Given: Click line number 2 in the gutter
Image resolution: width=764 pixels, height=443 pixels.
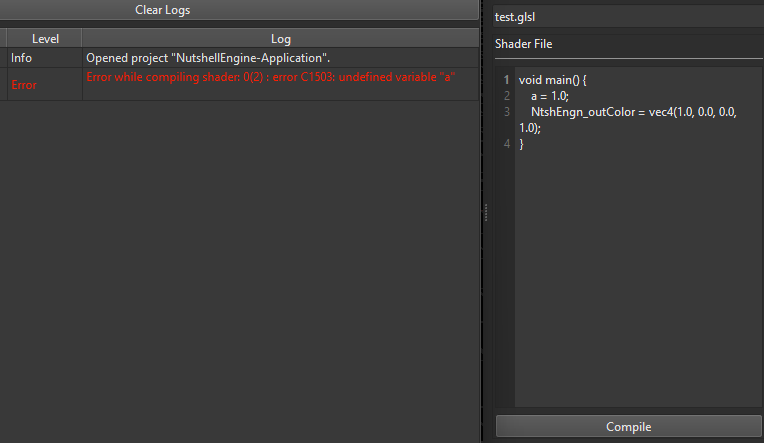Looking at the screenshot, I should point(506,96).
